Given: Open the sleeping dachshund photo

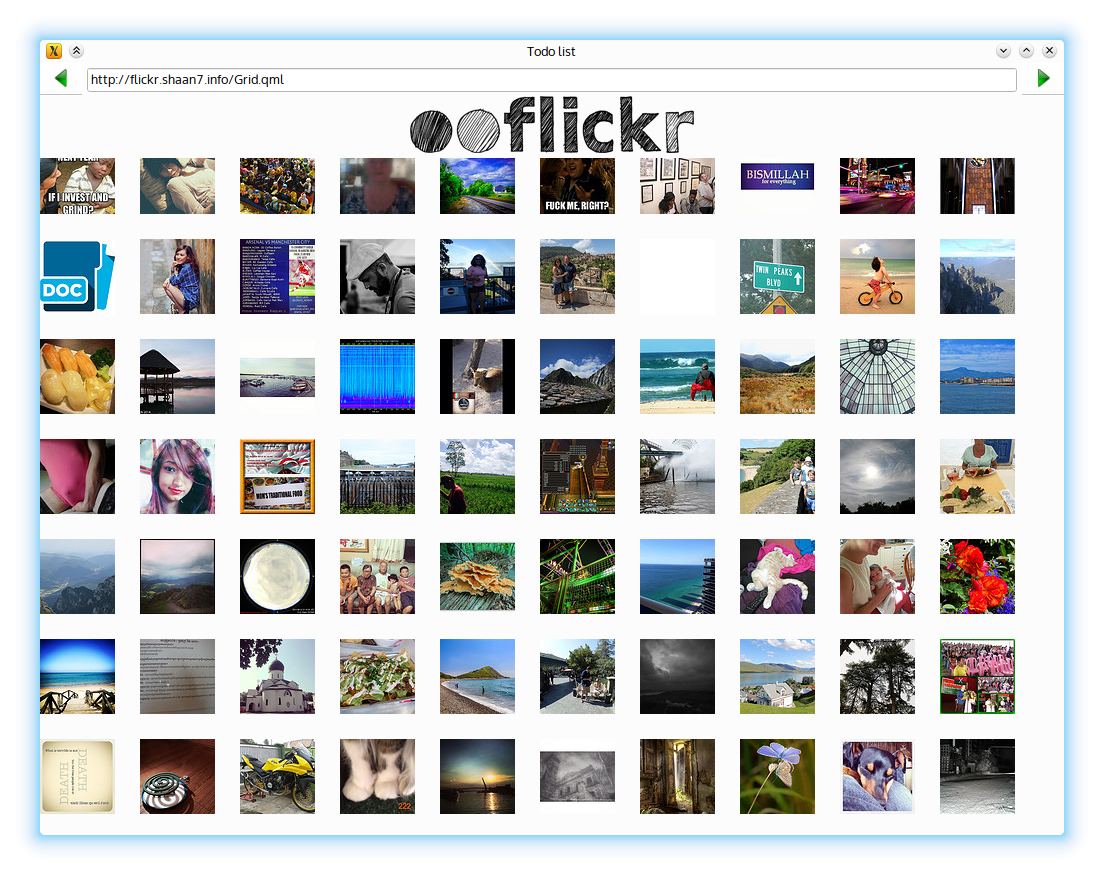Looking at the screenshot, I should (x=877, y=777).
